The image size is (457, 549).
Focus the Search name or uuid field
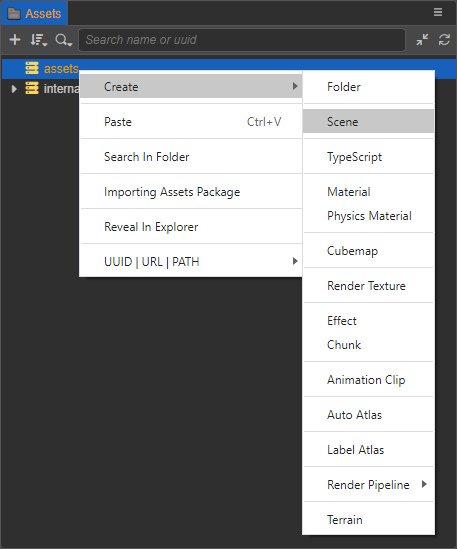242,40
